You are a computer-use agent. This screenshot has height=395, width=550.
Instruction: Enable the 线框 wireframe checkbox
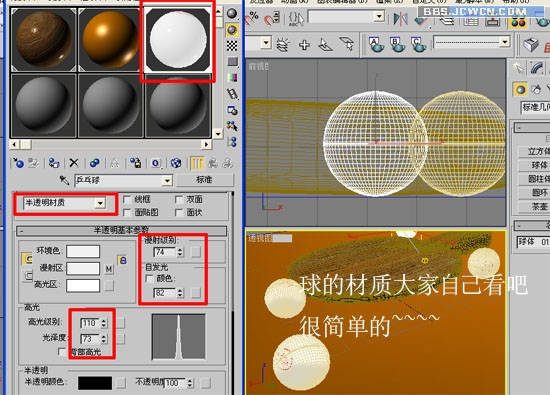click(127, 200)
